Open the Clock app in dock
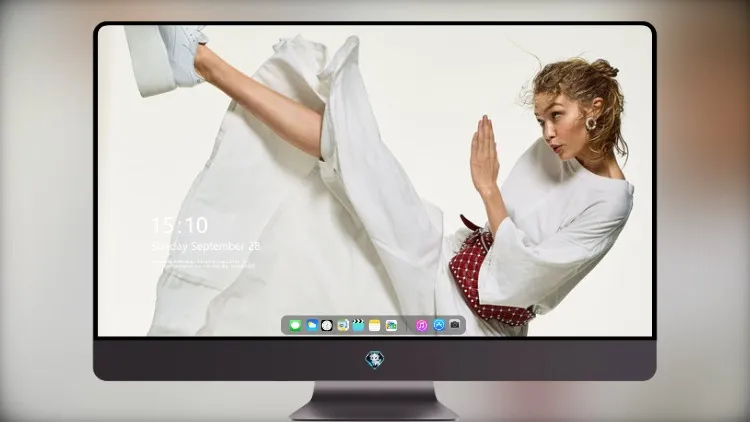 tap(327, 326)
